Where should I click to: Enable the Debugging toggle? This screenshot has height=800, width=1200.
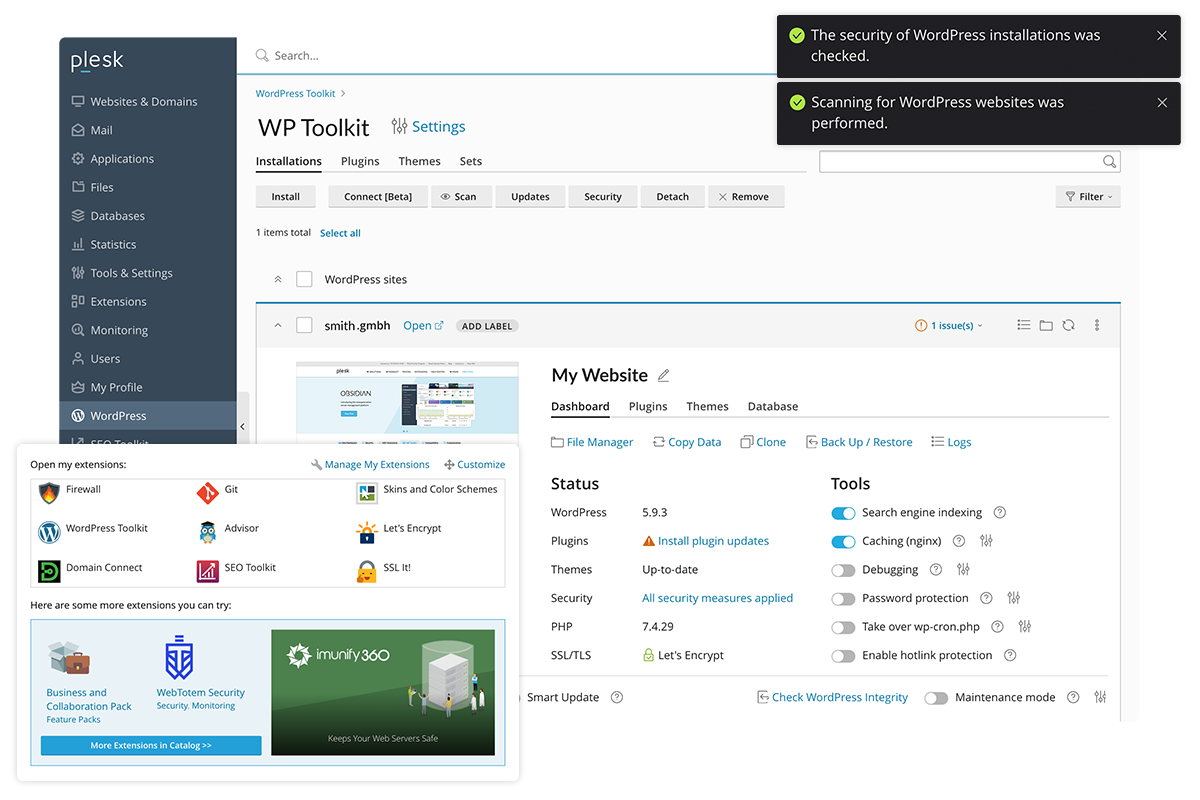(843, 570)
